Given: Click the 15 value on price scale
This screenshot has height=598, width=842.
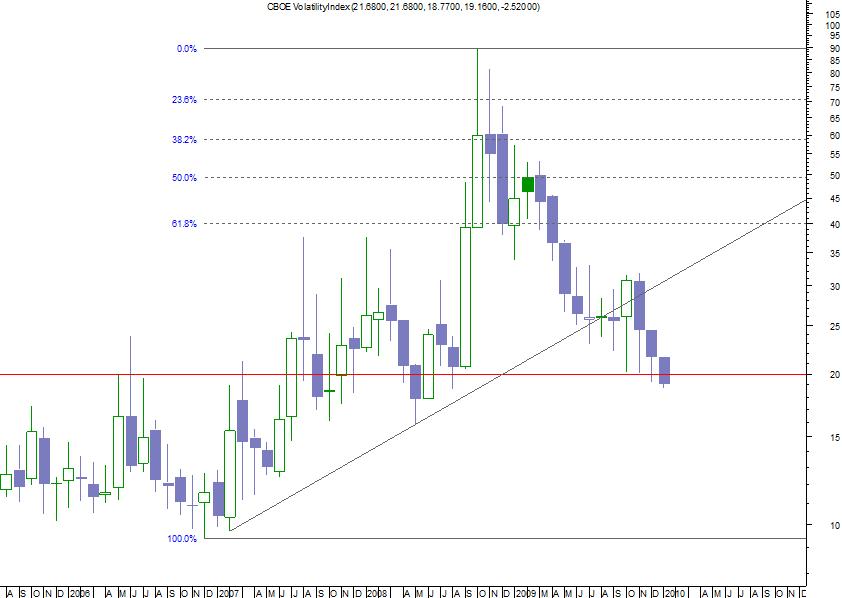Looking at the screenshot, I should (x=834, y=437).
